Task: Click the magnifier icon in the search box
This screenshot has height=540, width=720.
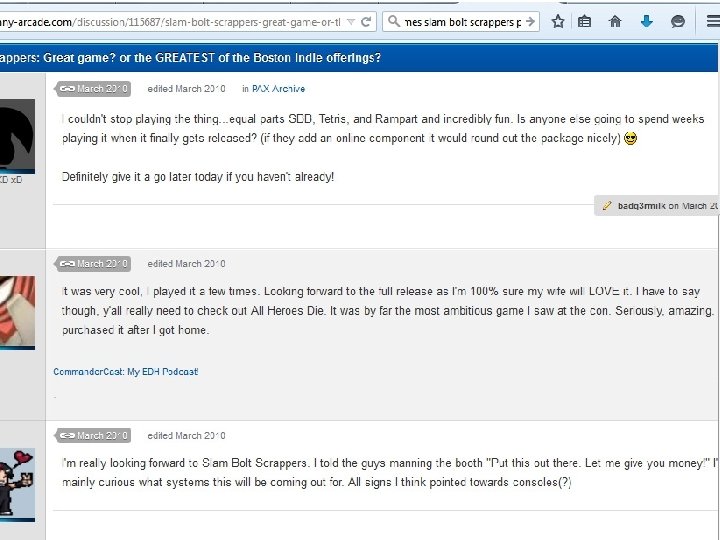Action: 394,22
